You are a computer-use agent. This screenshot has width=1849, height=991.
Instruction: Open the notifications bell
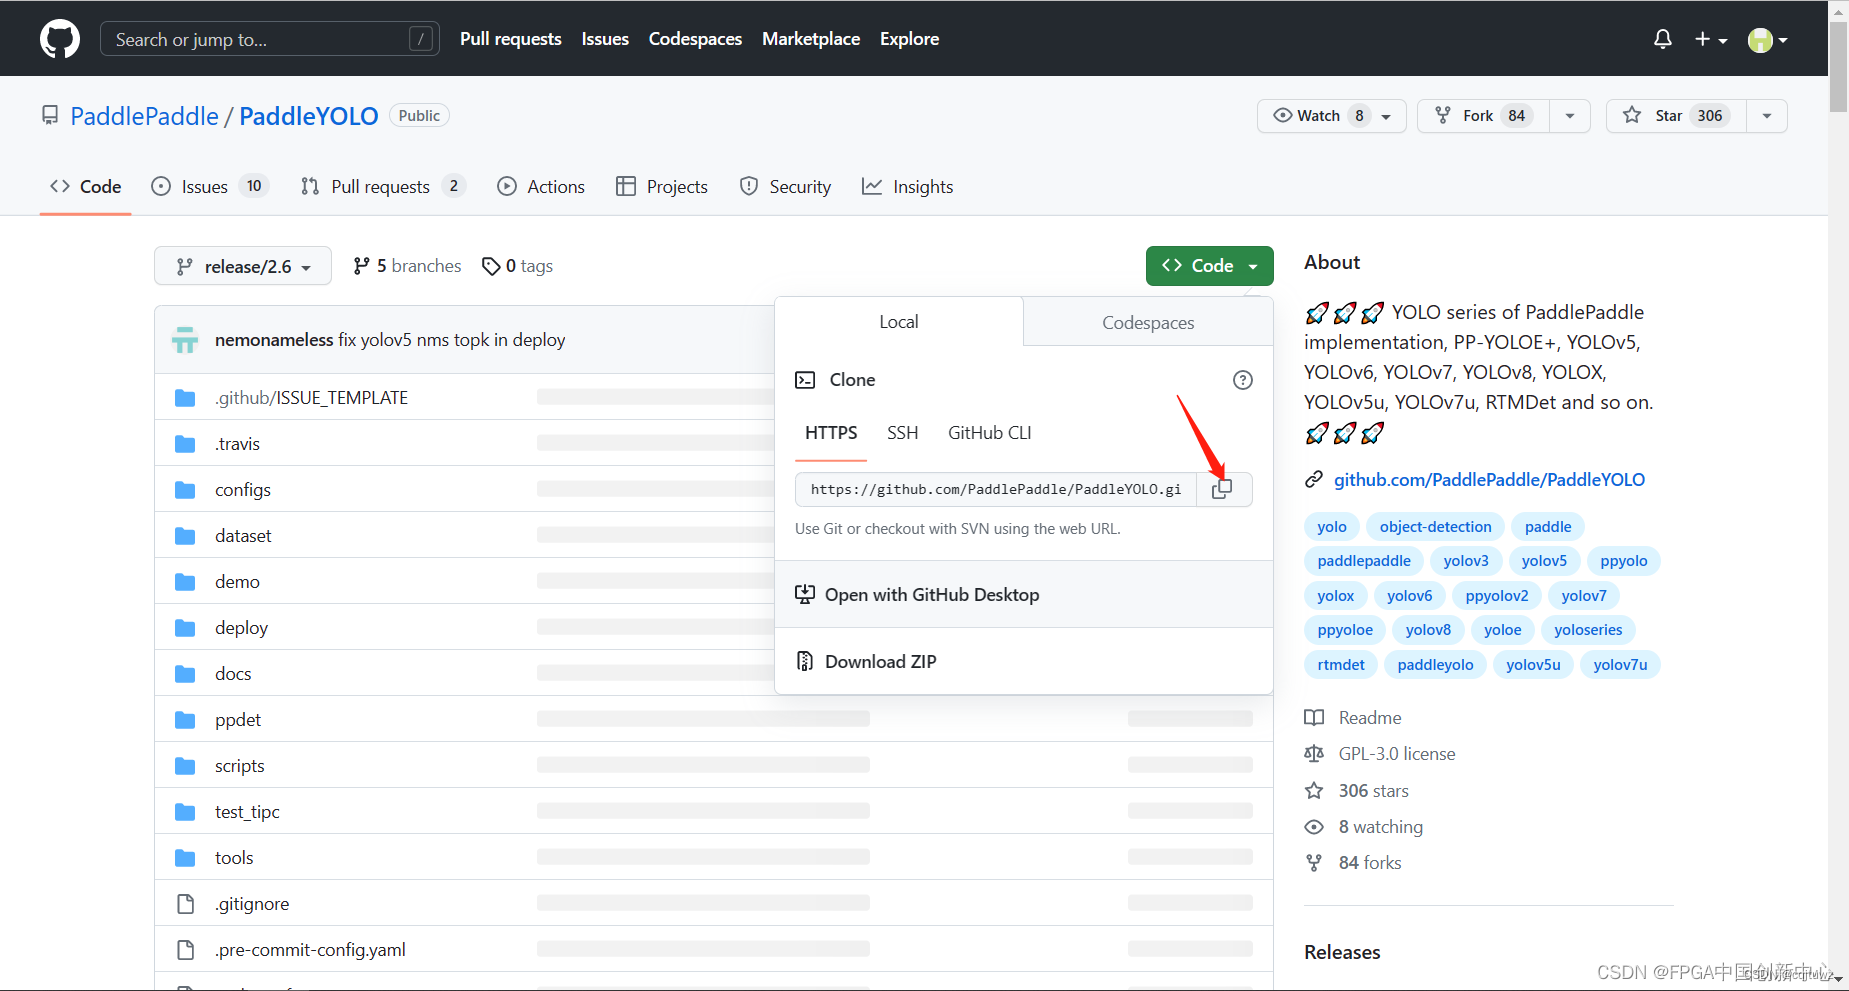pos(1662,39)
